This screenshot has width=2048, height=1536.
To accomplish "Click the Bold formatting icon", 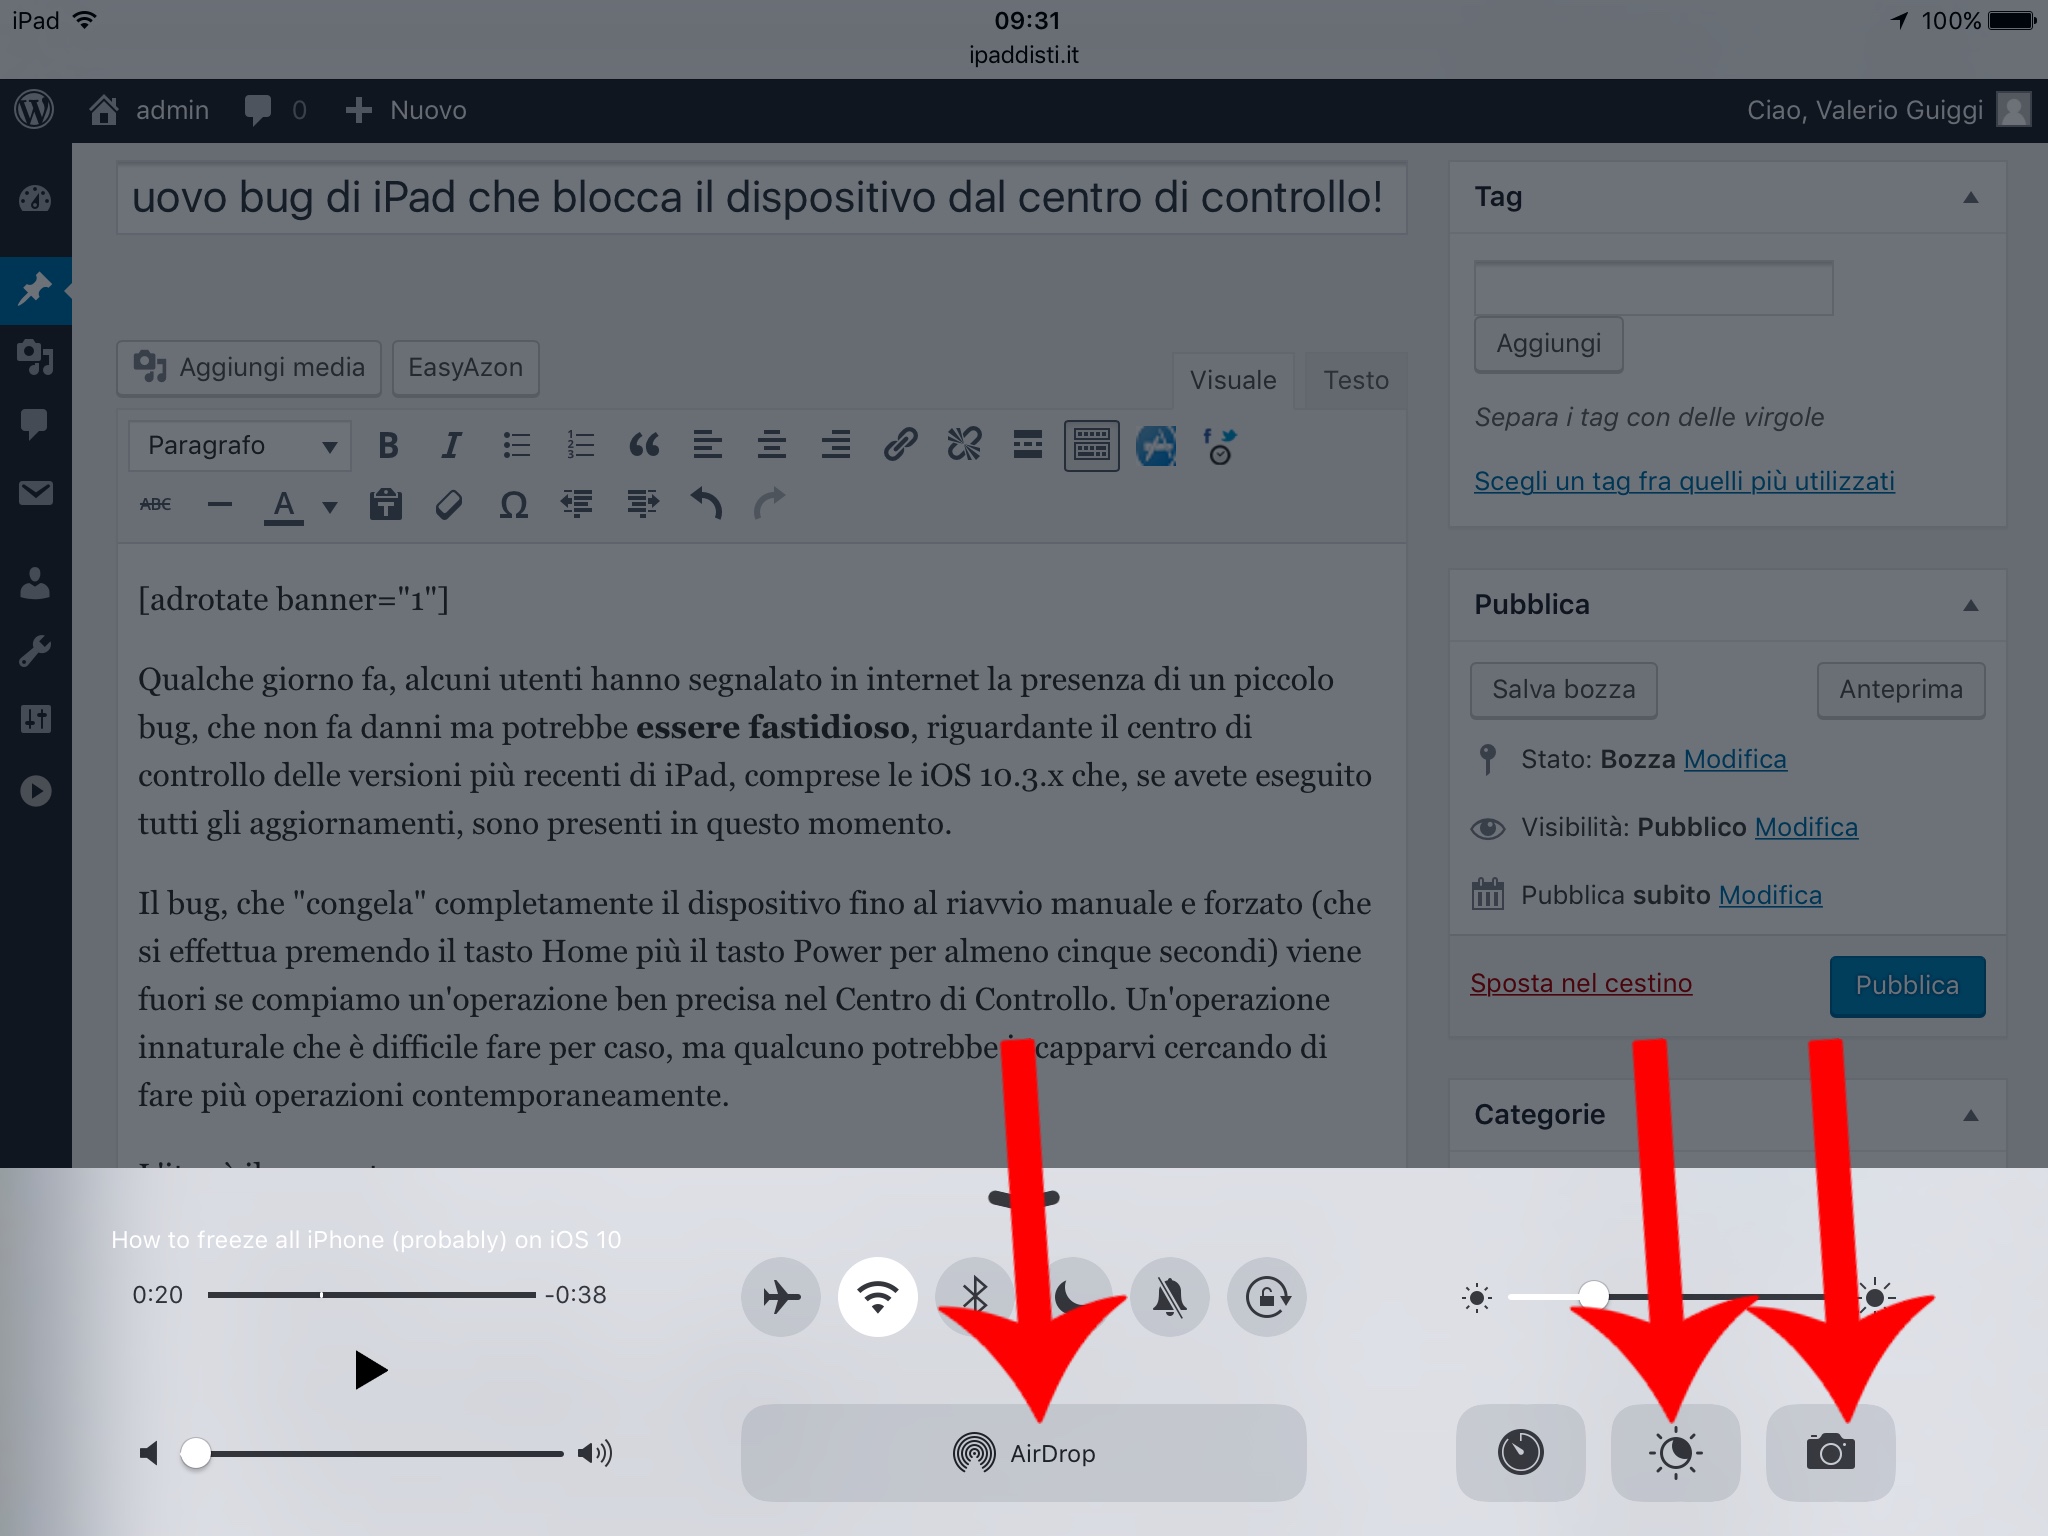I will (x=388, y=445).
